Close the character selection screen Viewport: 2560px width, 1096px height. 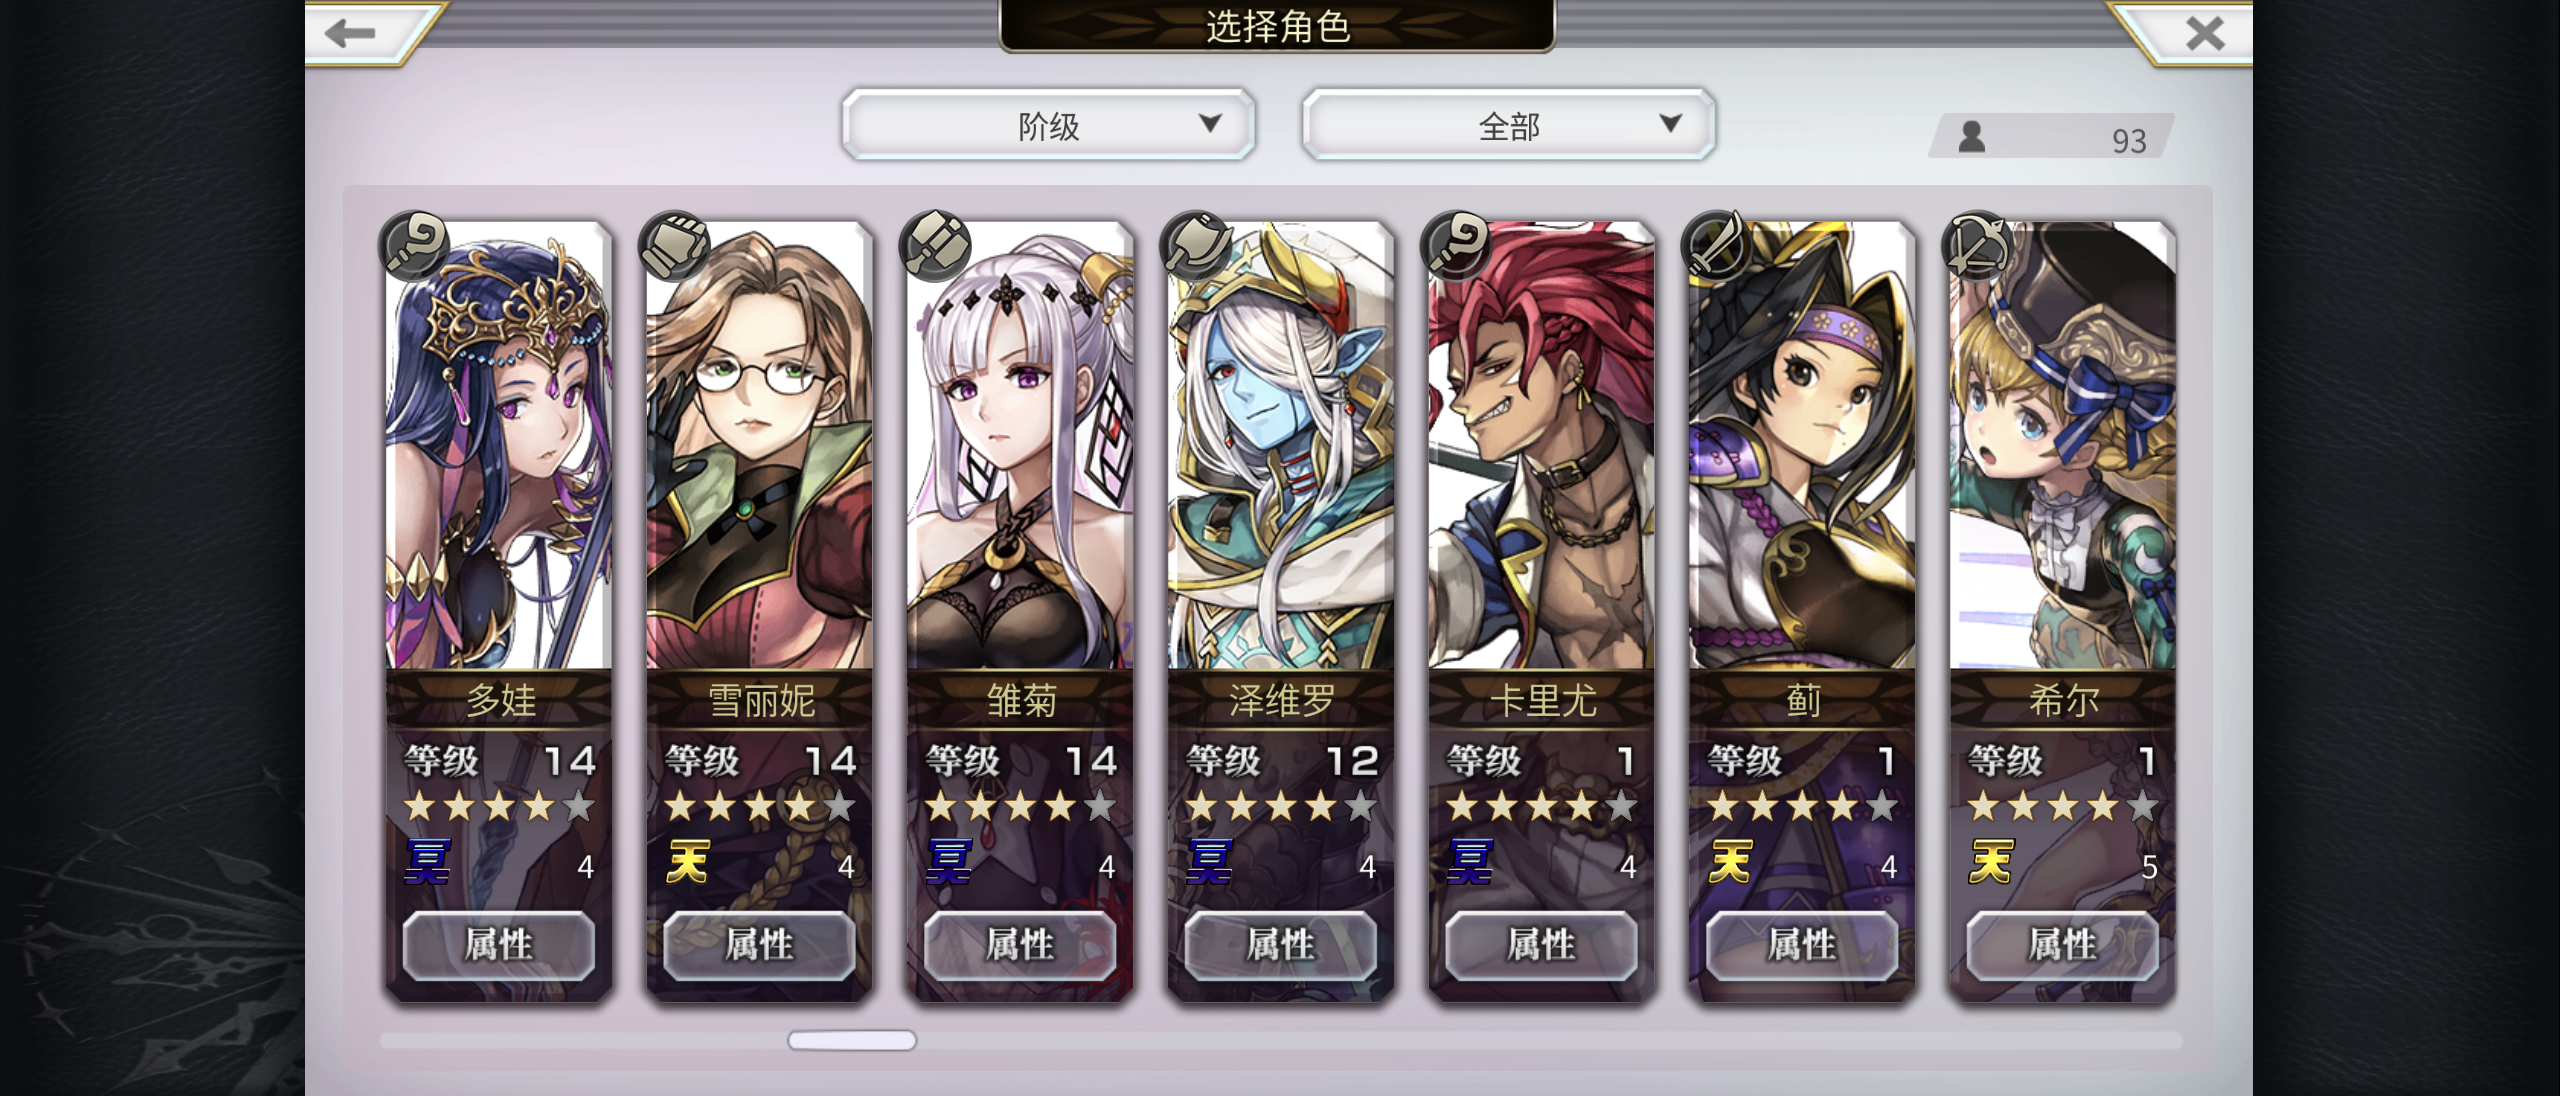2205,33
